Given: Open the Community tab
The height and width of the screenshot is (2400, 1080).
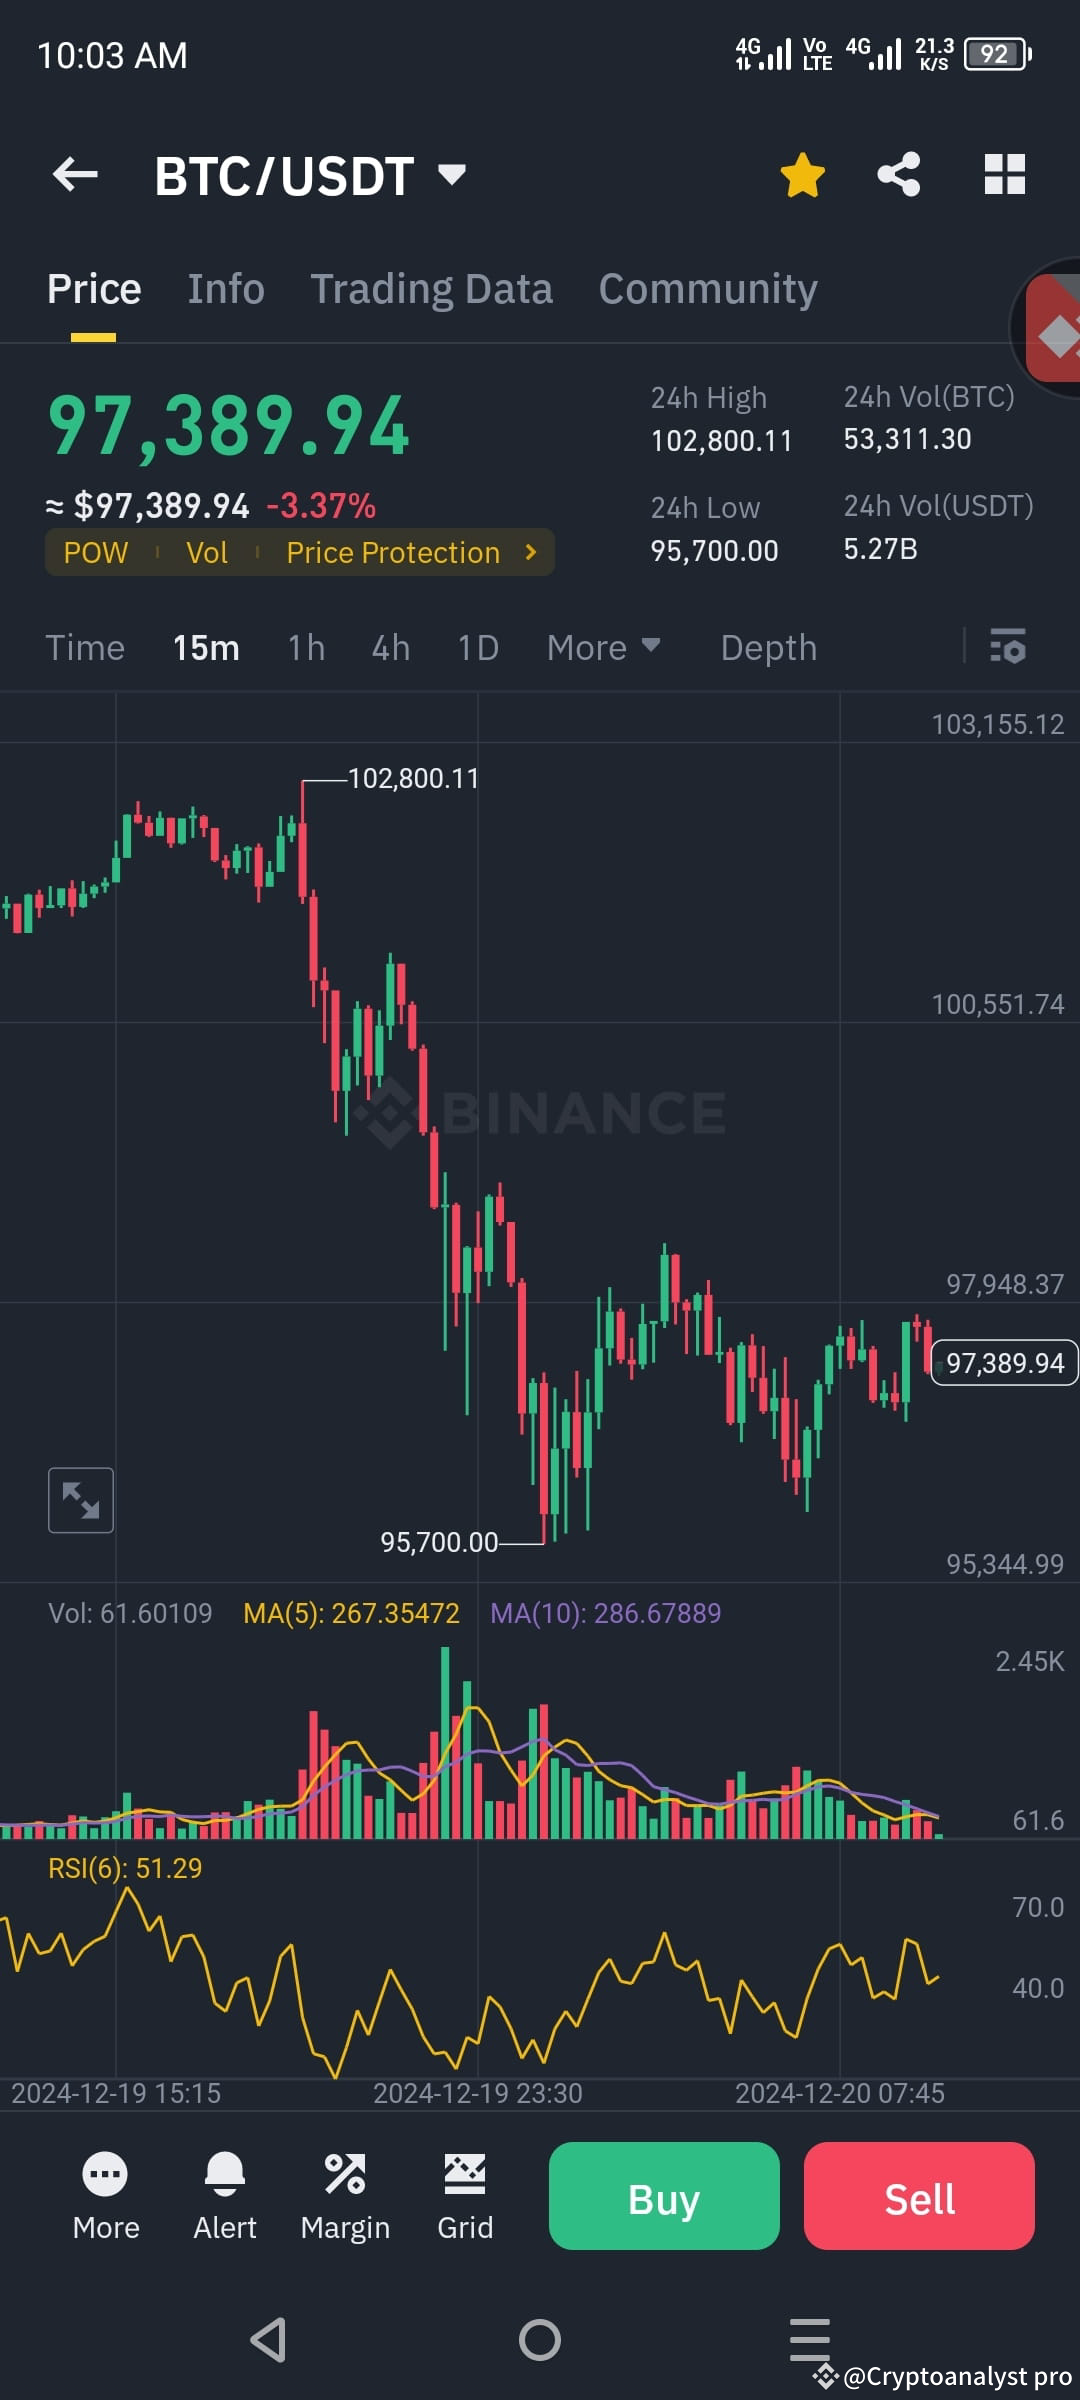Looking at the screenshot, I should pos(707,288).
